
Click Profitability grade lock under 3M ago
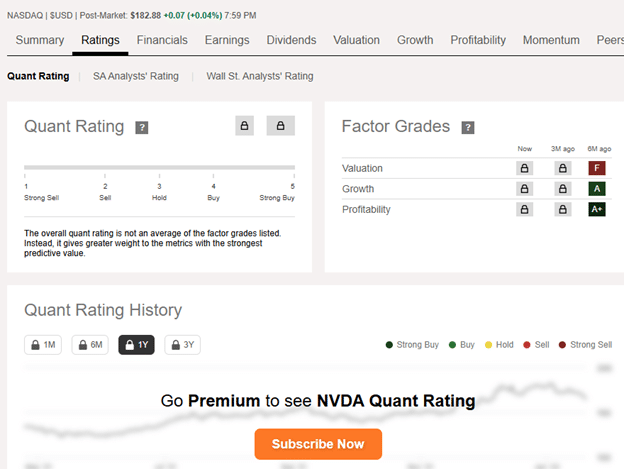tap(563, 209)
